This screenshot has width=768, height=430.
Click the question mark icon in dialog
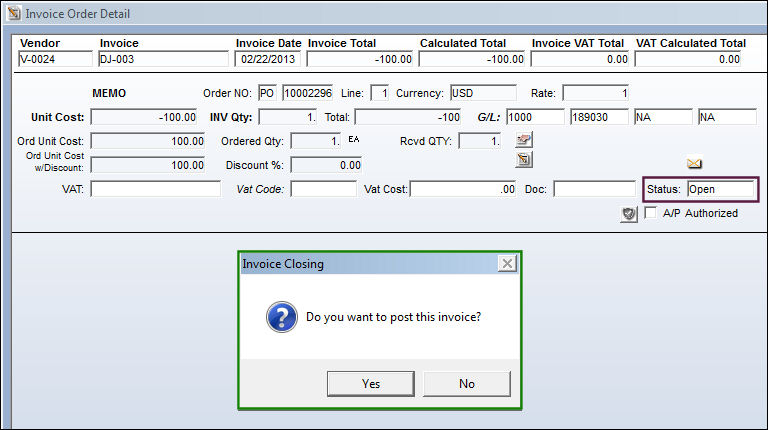point(282,317)
